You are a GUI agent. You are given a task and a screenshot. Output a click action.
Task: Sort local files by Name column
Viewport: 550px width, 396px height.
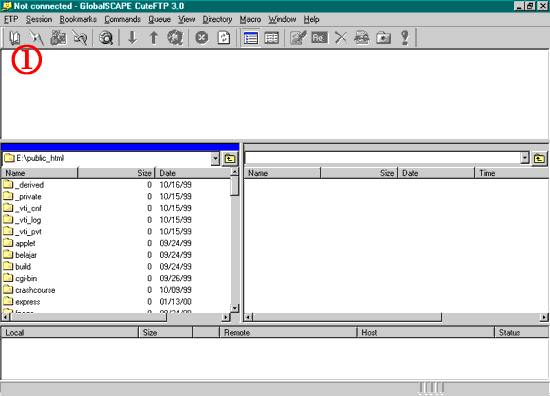pos(39,173)
